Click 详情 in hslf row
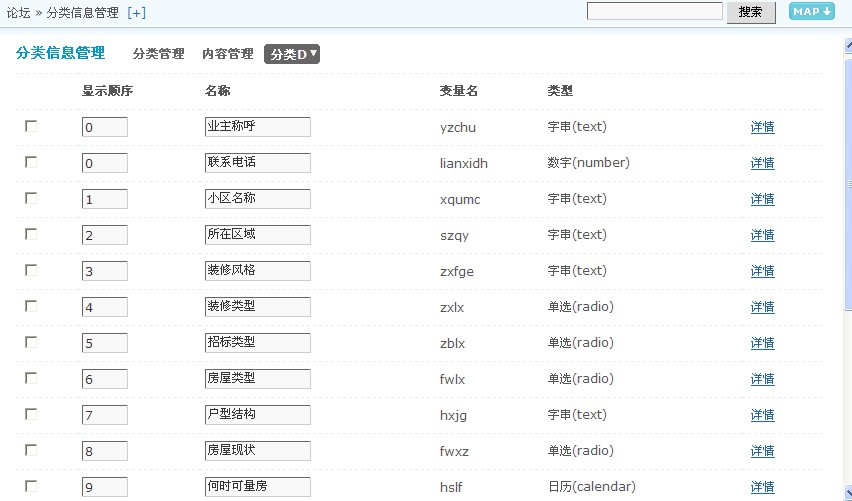The width and height of the screenshot is (852, 501). point(762,487)
